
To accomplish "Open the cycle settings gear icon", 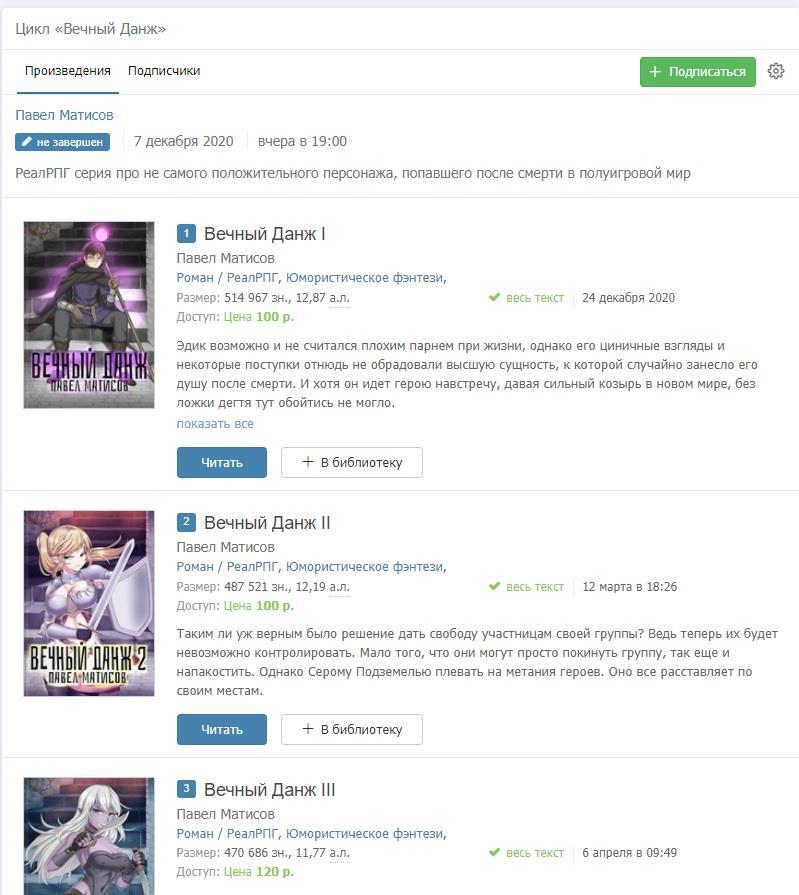I will (x=776, y=71).
